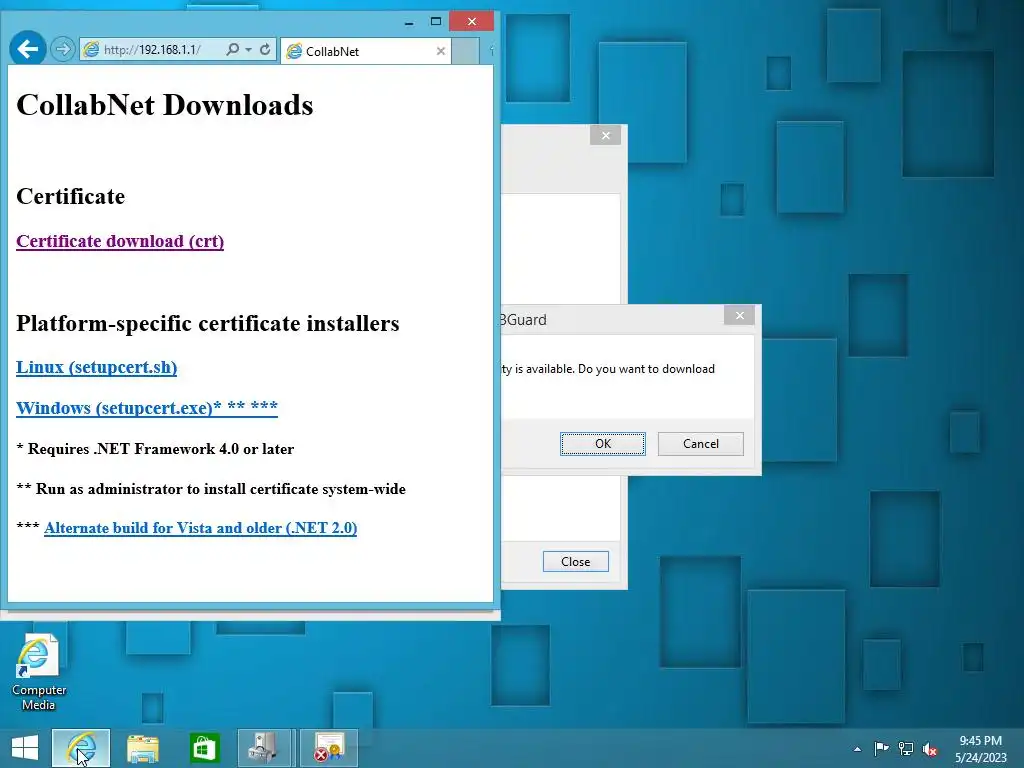Viewport: 1024px width, 768px height.
Task: Open the Action Center flag icon
Action: (881, 749)
